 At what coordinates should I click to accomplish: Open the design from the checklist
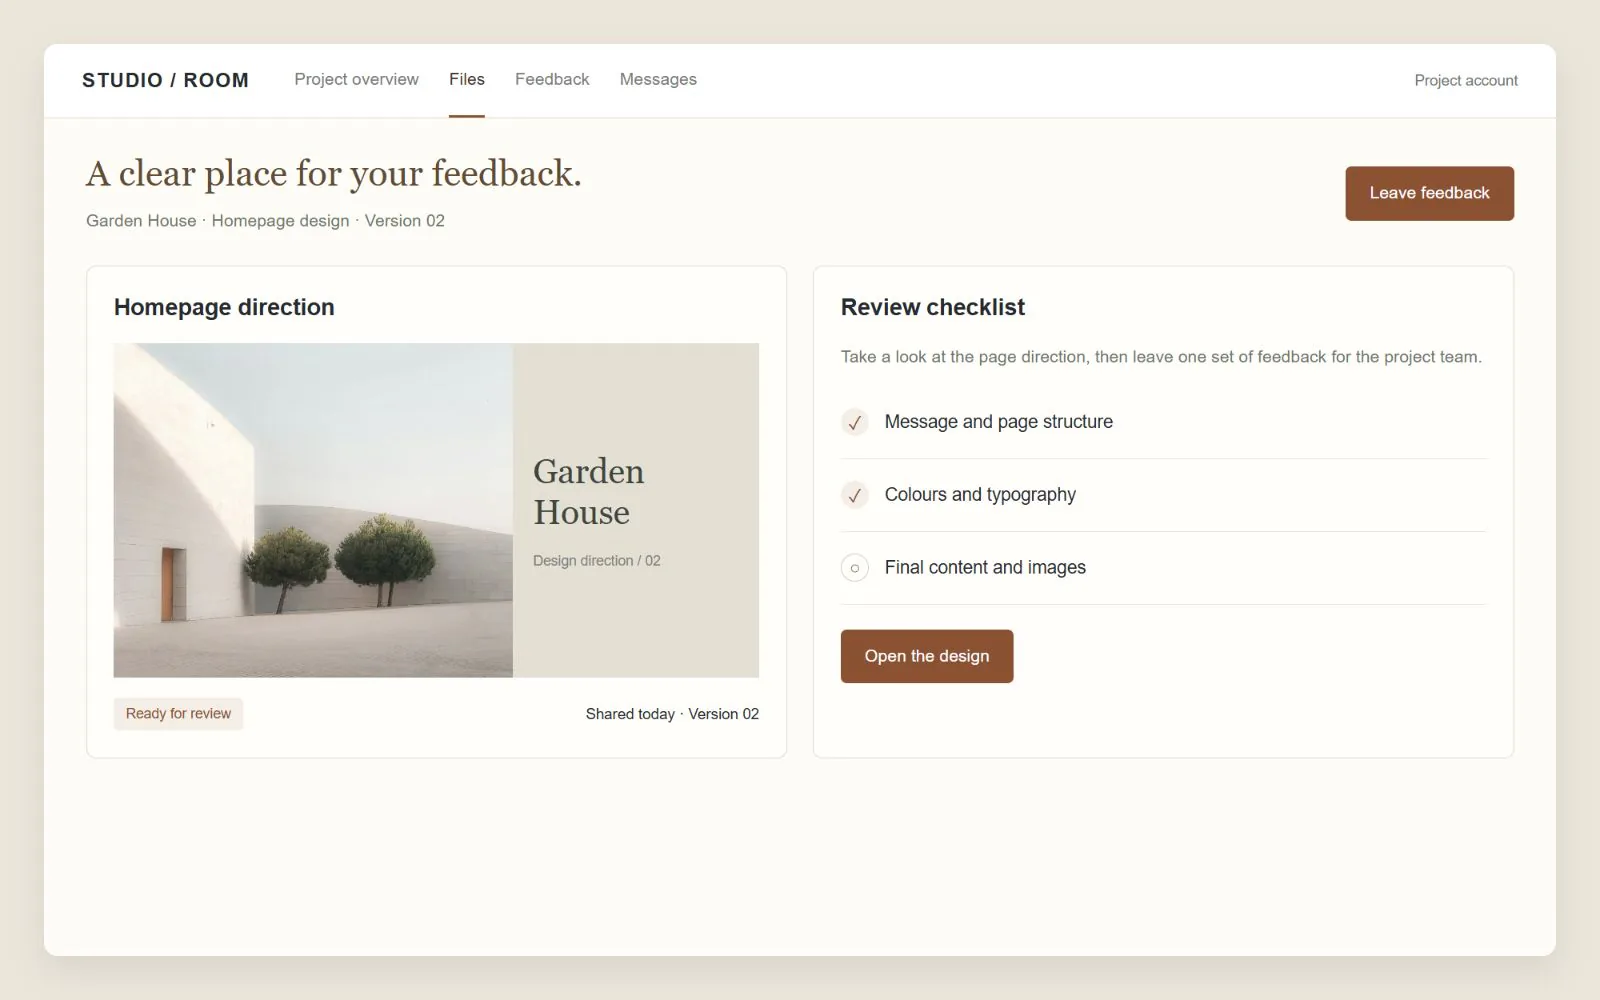(x=927, y=656)
